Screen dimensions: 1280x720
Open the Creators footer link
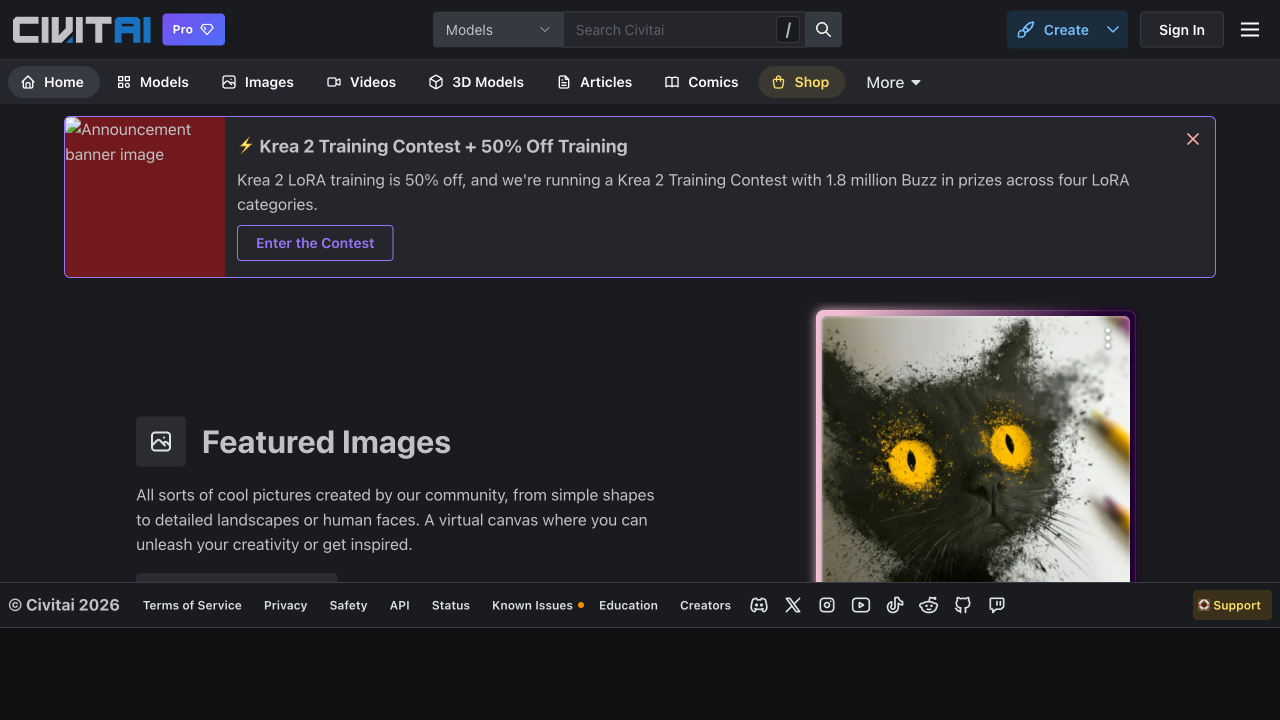point(705,605)
